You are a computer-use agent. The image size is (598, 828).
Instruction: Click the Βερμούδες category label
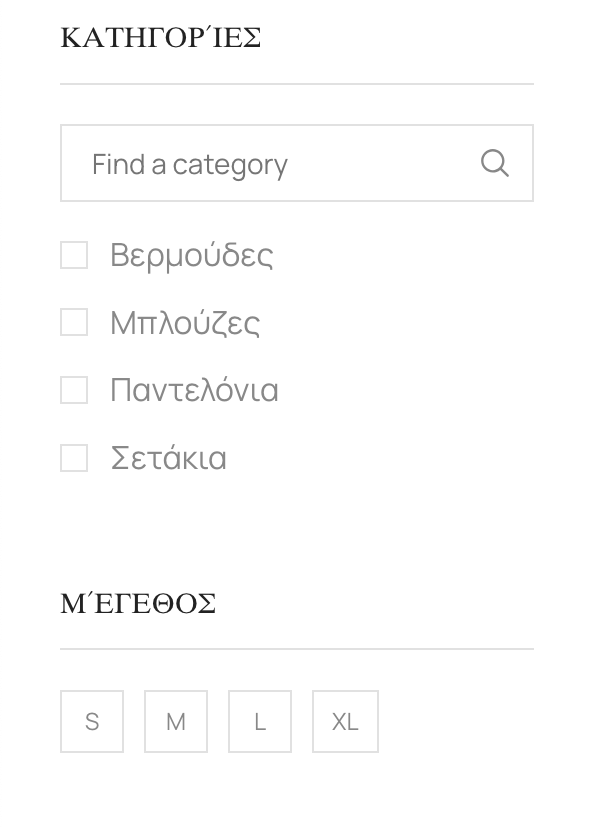tap(192, 256)
